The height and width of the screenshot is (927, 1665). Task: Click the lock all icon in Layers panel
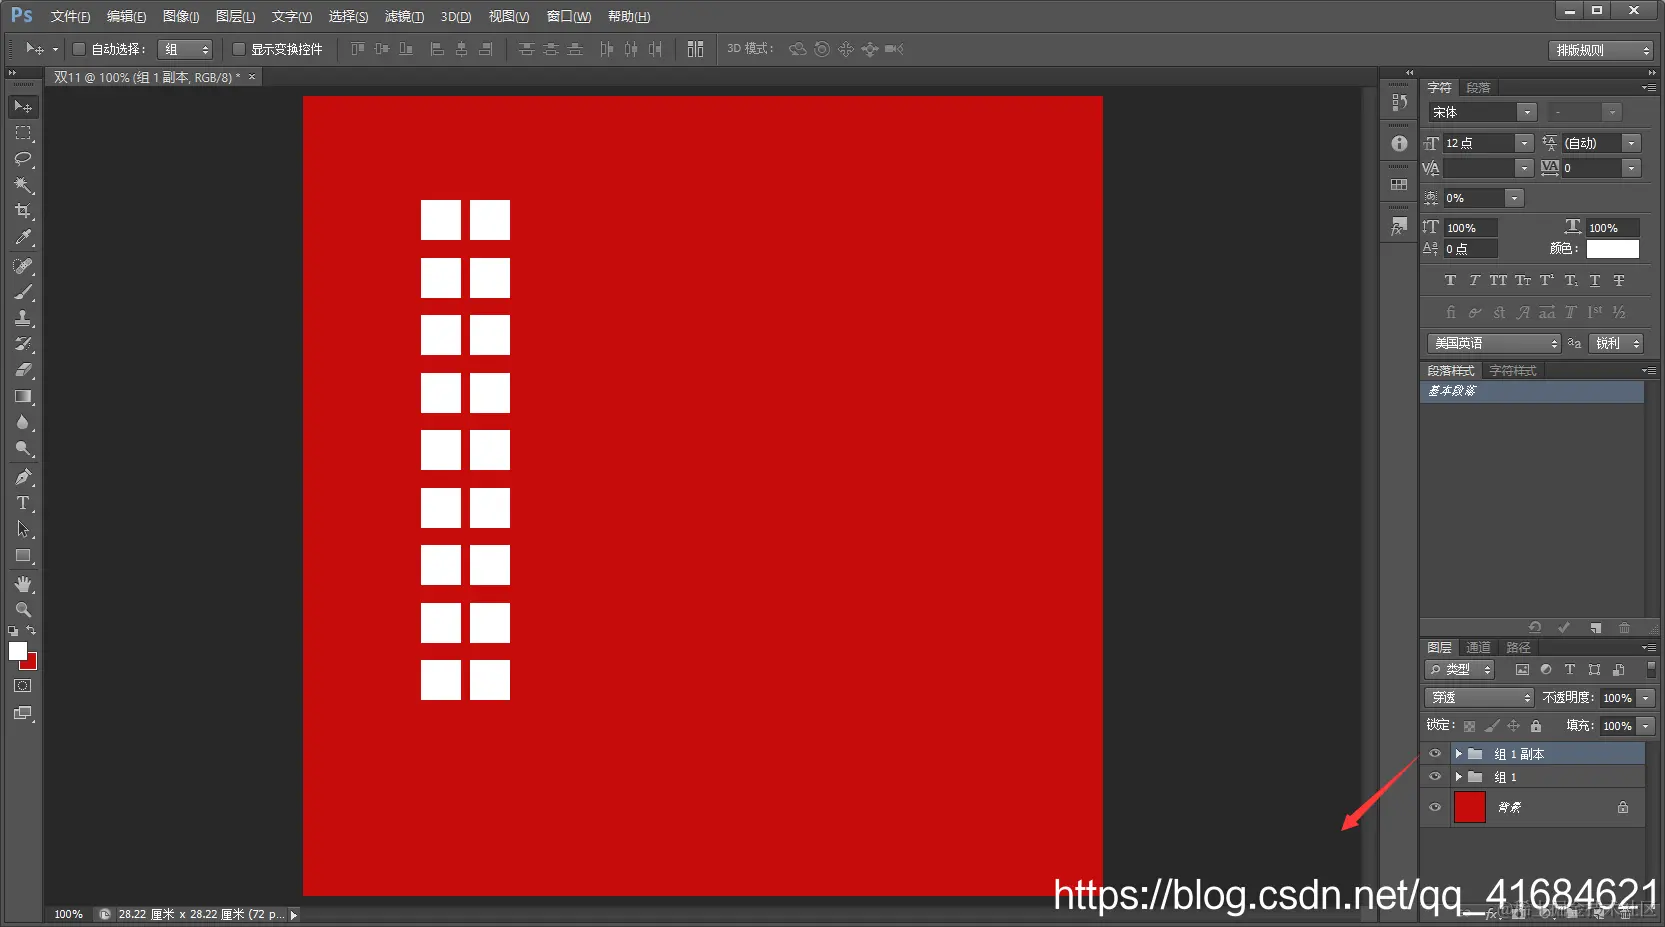[1536, 726]
